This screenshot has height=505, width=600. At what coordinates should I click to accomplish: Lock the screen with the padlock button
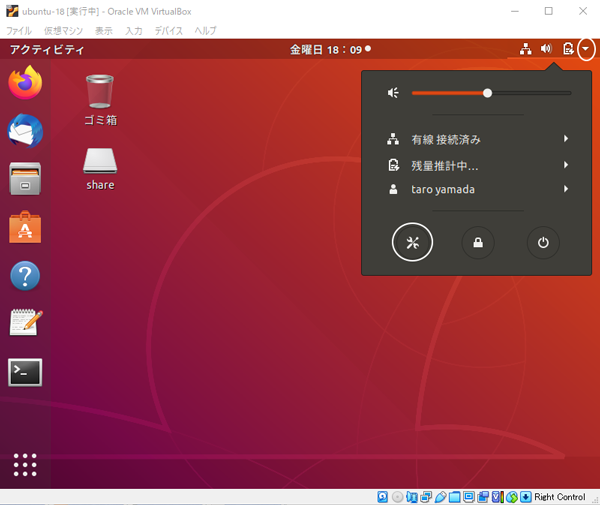pos(478,243)
